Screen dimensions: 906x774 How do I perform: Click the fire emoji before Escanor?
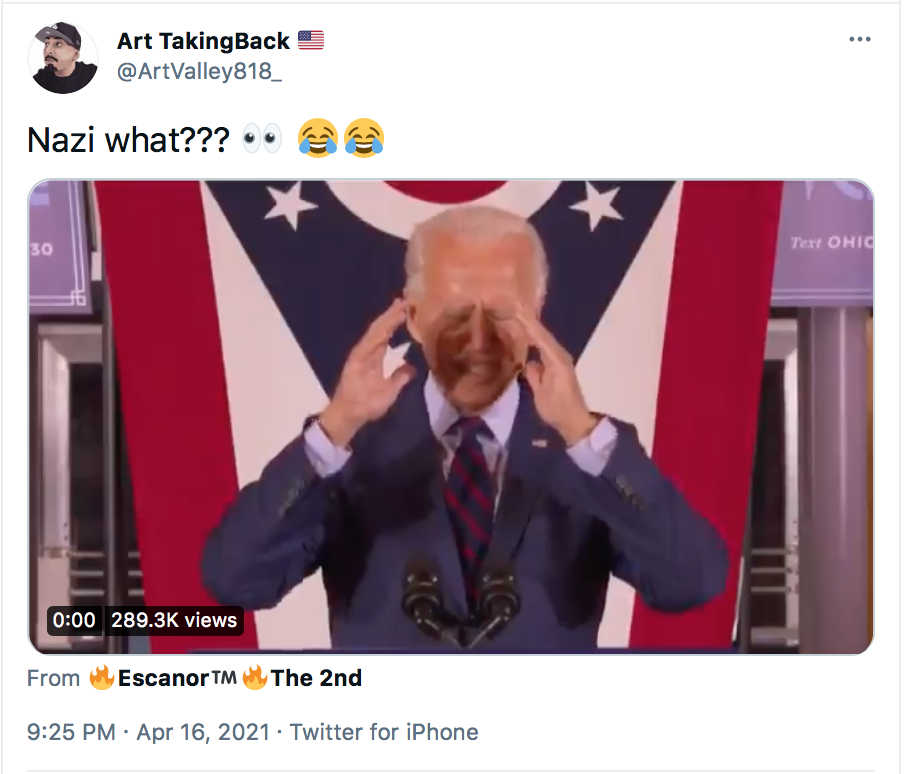[102, 678]
